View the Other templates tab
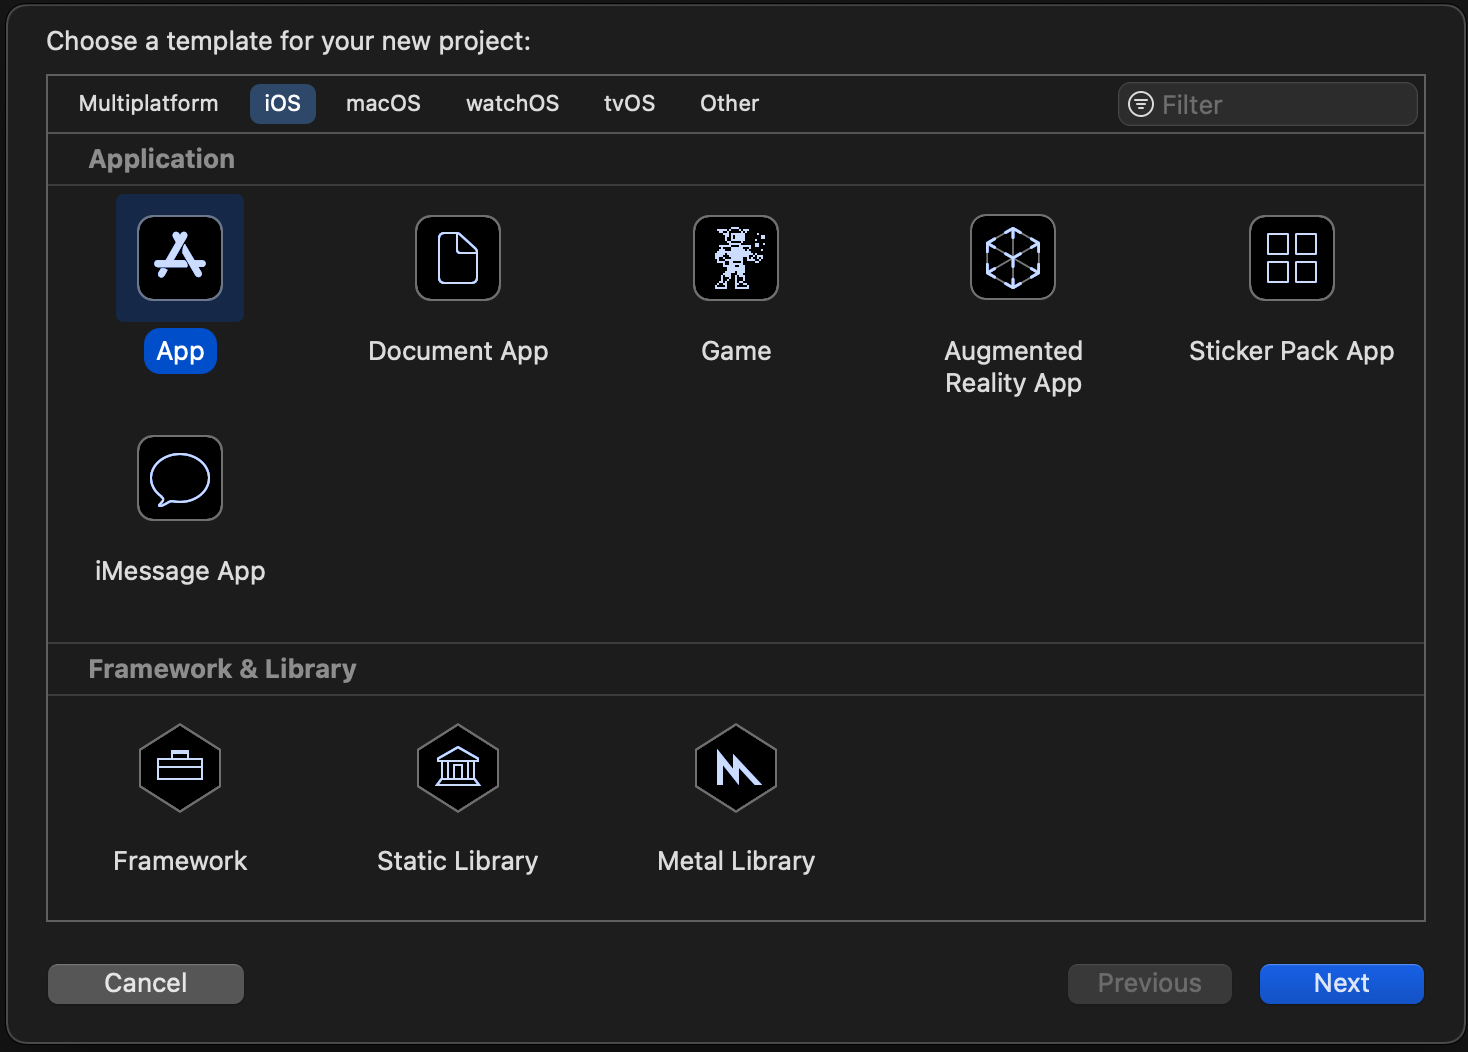1468x1052 pixels. coord(729,103)
